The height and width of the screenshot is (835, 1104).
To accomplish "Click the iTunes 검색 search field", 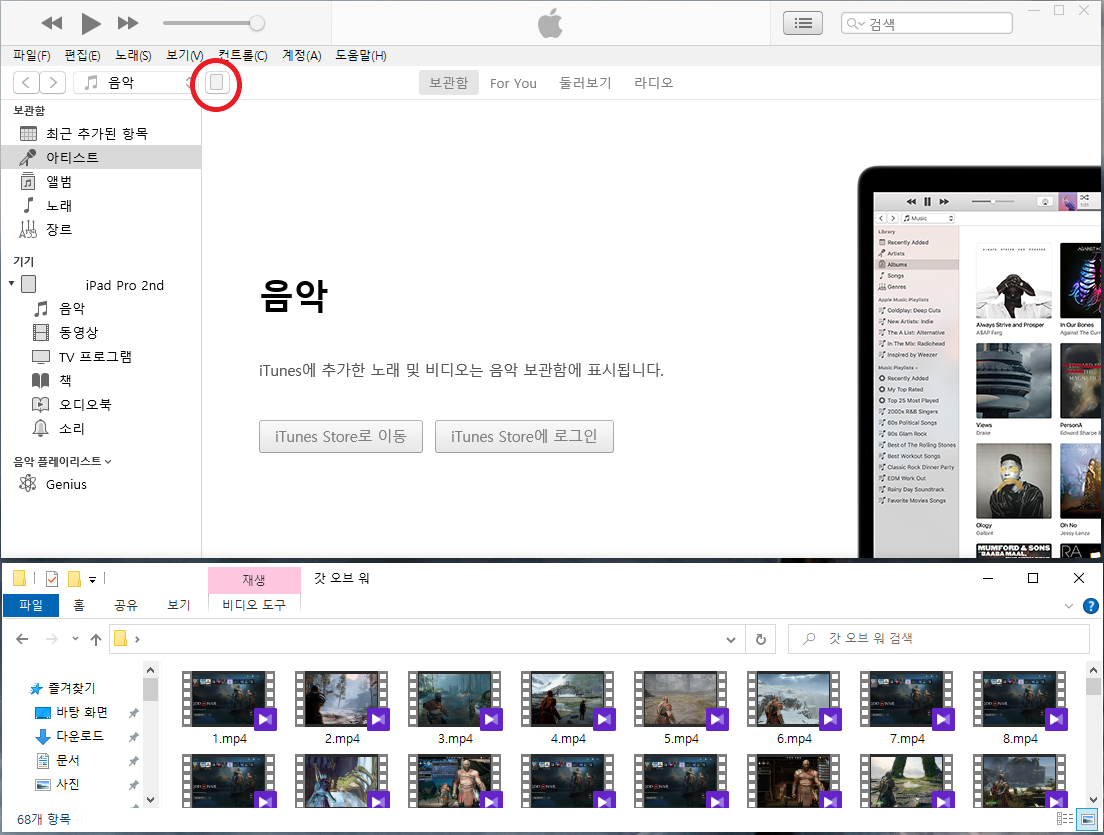I will tap(927, 23).
